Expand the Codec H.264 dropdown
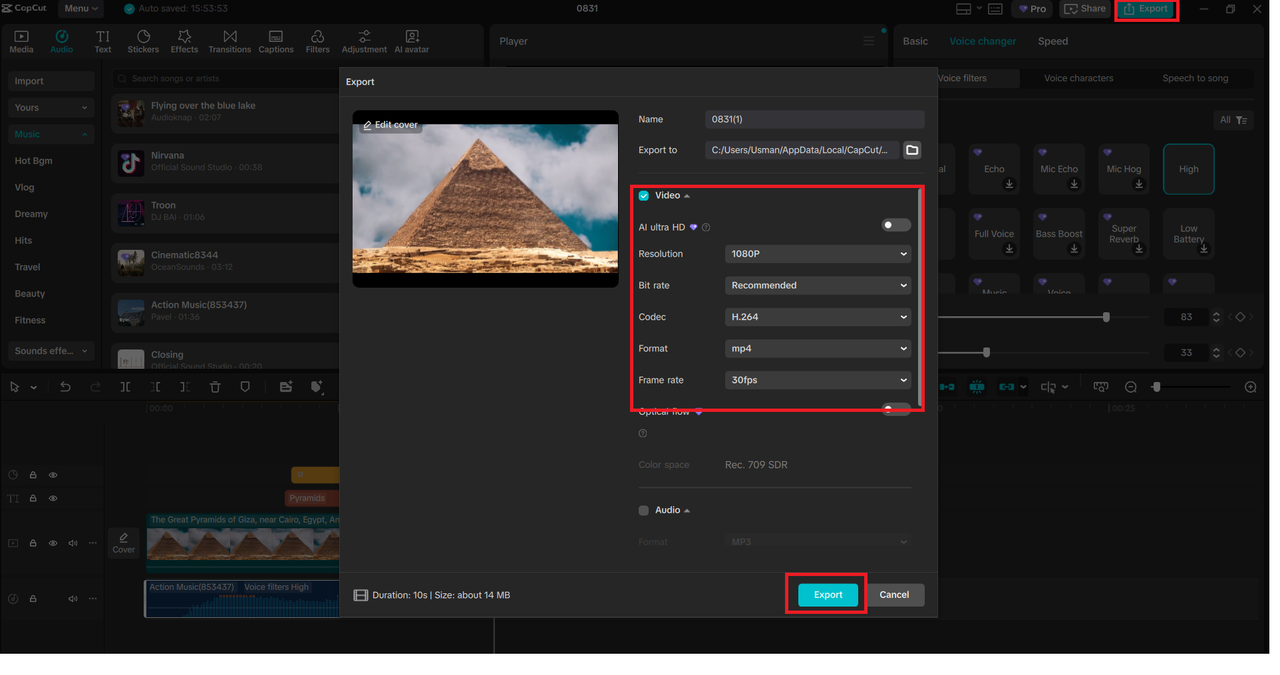 817,317
